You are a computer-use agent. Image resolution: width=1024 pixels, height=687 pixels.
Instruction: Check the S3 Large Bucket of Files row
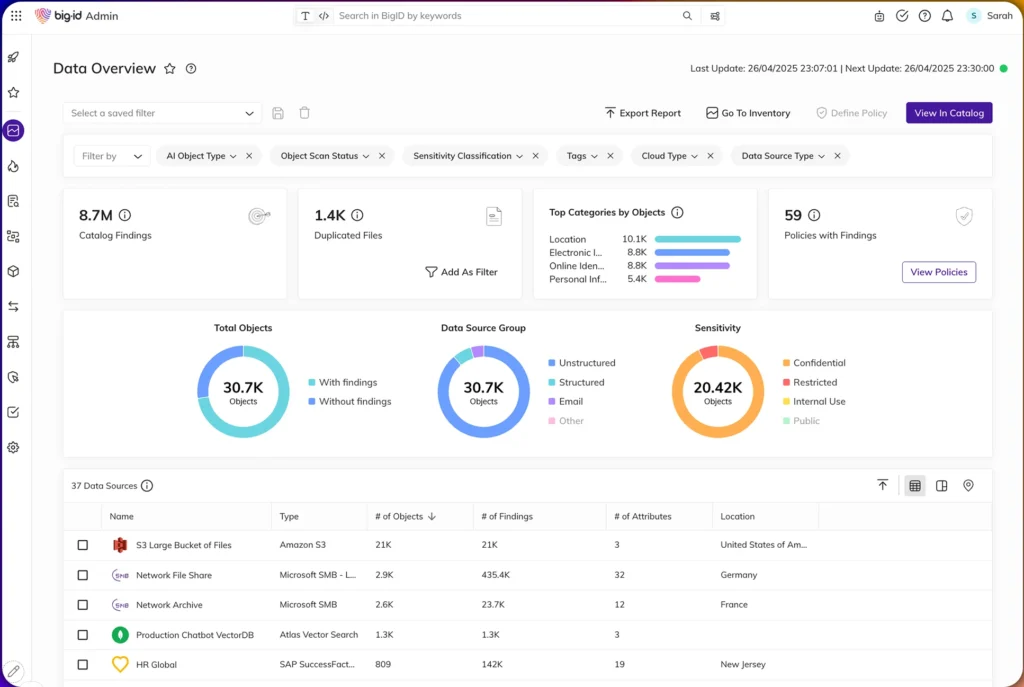[82, 545]
